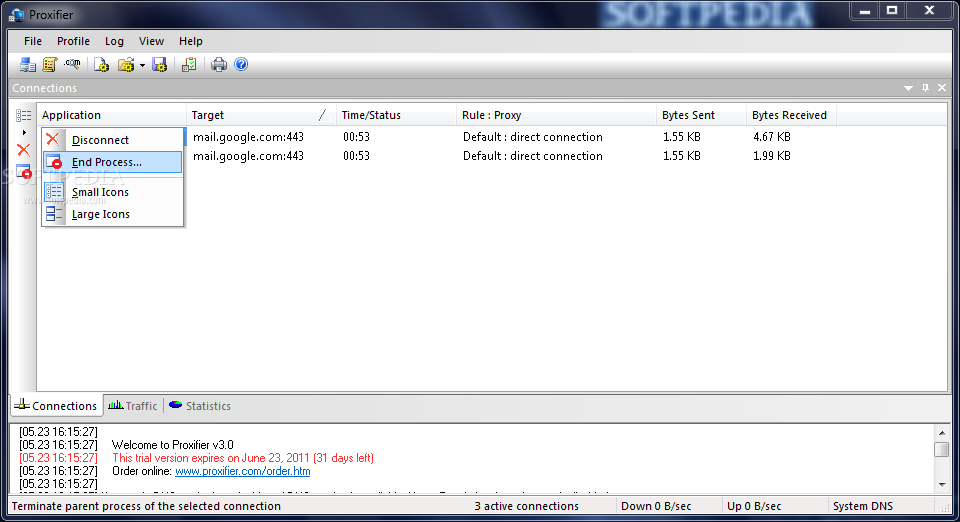Viewport: 960px width, 522px height.
Task: Choose Disconnect from context menu
Action: 113,140
